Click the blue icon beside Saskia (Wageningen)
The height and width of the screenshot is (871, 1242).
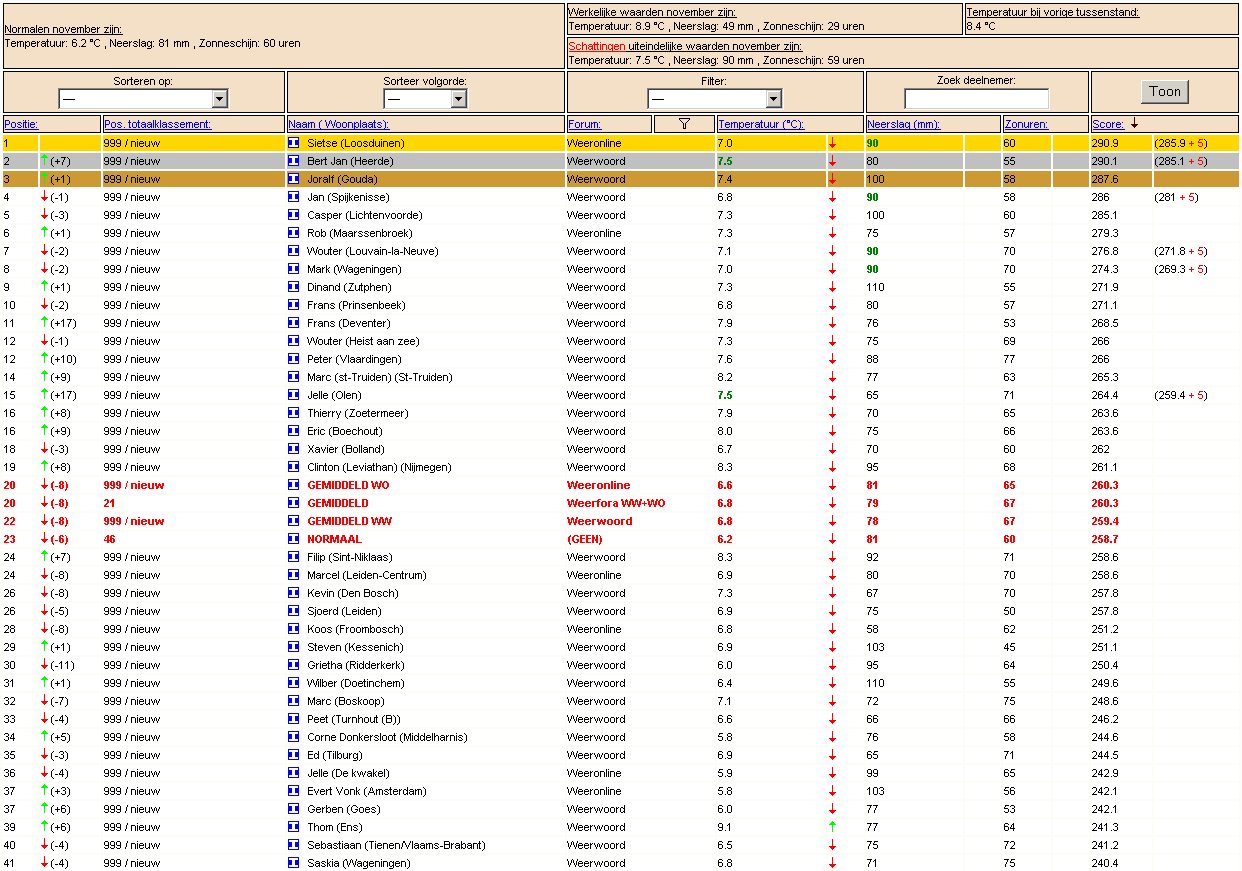(294, 863)
